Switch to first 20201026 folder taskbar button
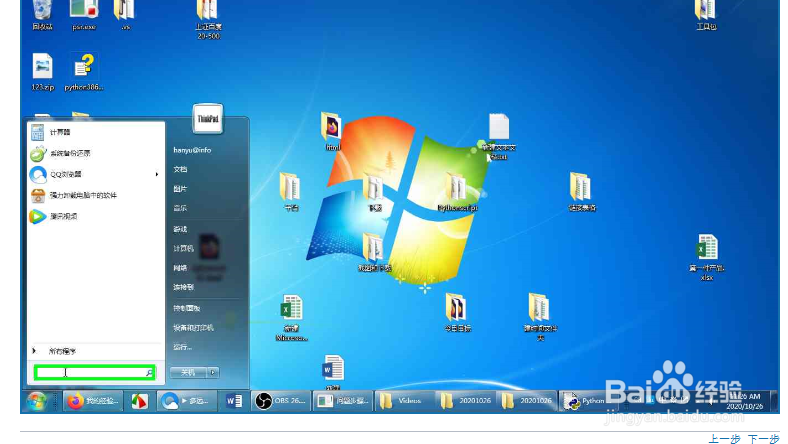788x444 pixels. click(x=465, y=401)
